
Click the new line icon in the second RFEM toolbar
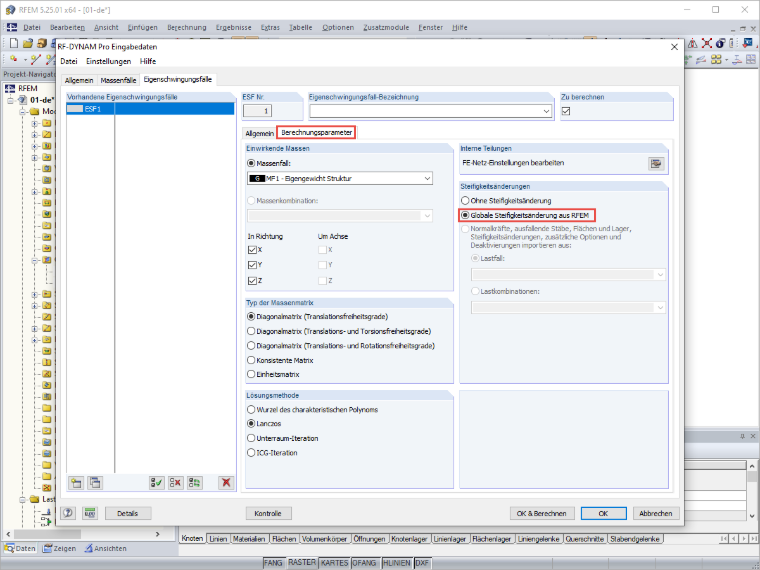35,60
